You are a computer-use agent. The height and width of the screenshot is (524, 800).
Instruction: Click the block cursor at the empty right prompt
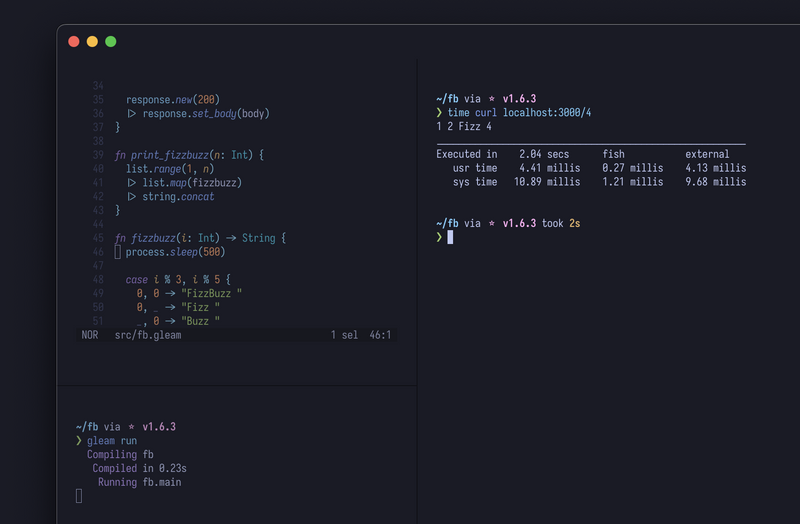(450, 237)
